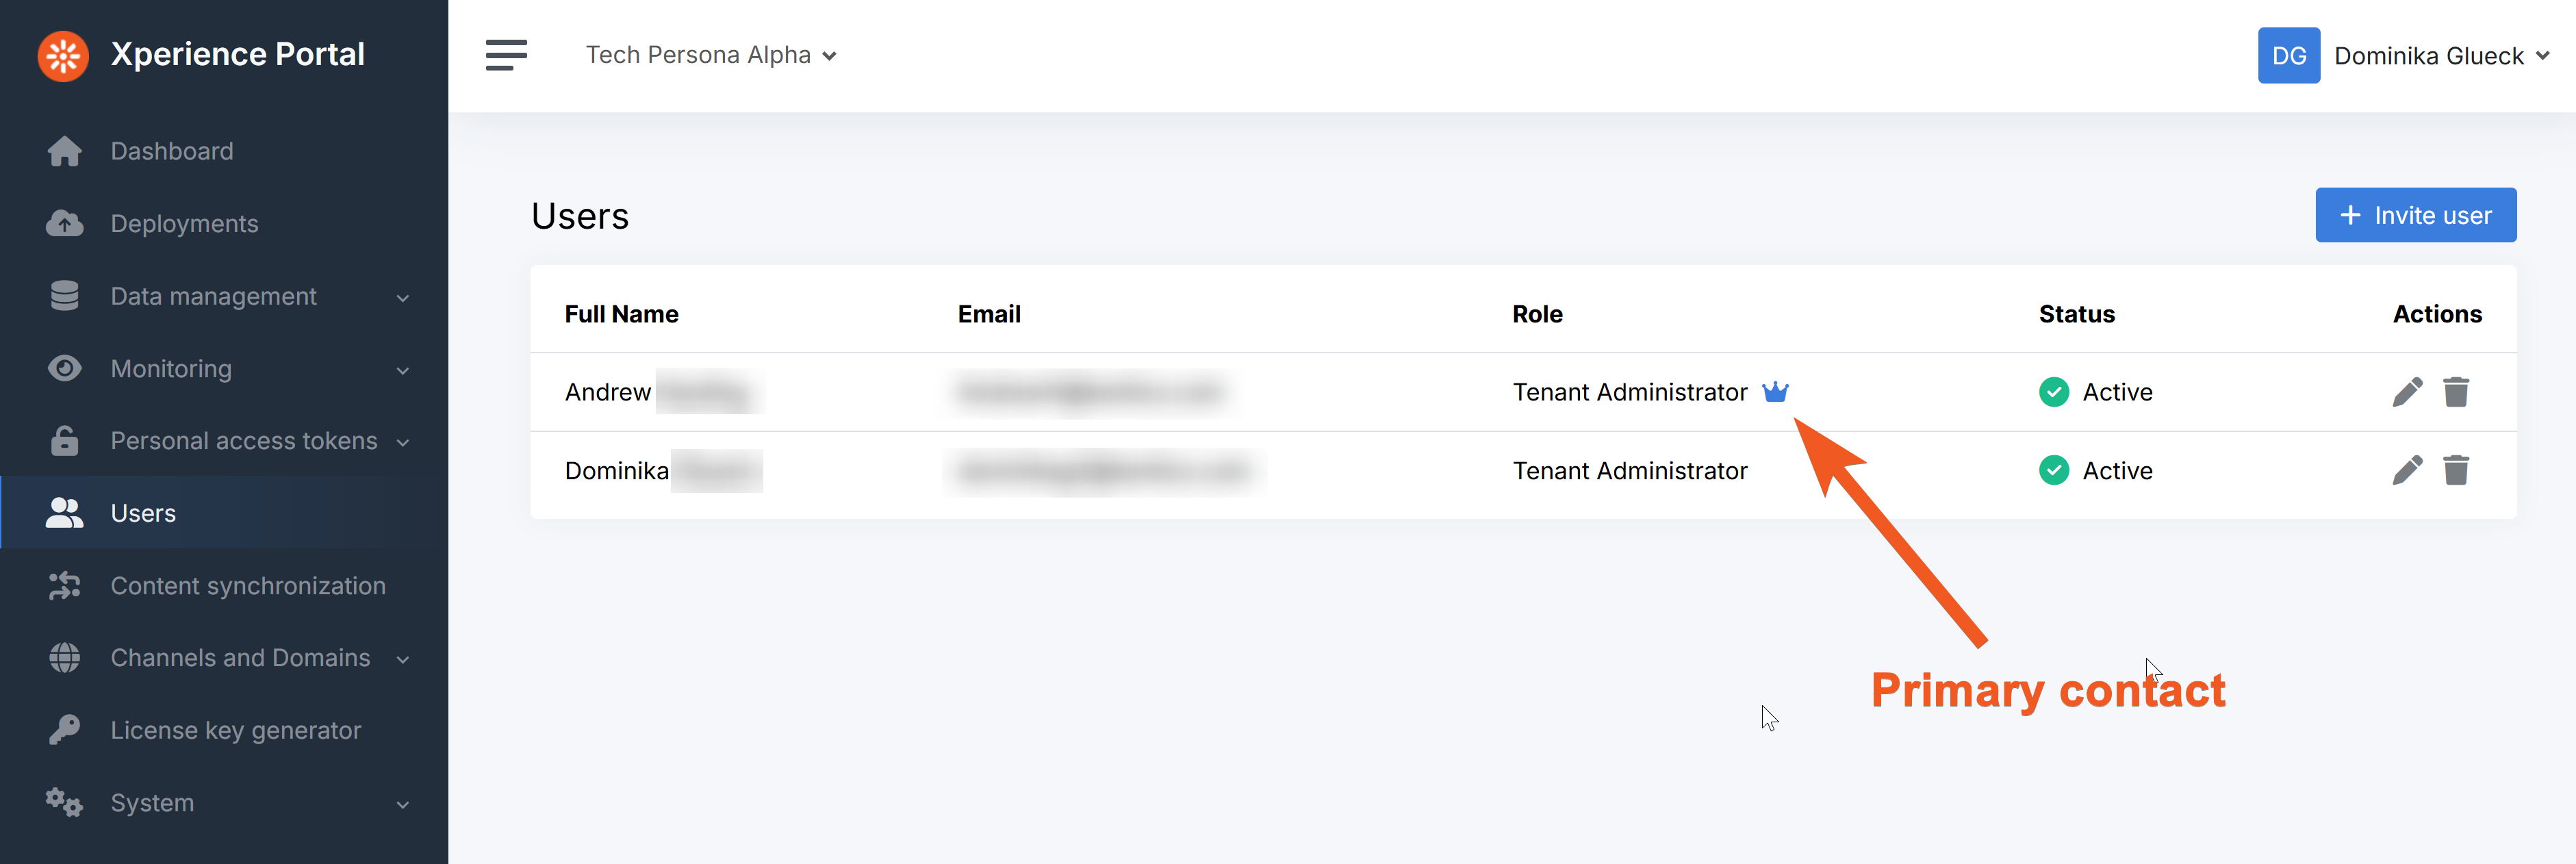Edit Andrew's user with pencil icon
This screenshot has width=2576, height=864.
pyautogui.click(x=2407, y=392)
